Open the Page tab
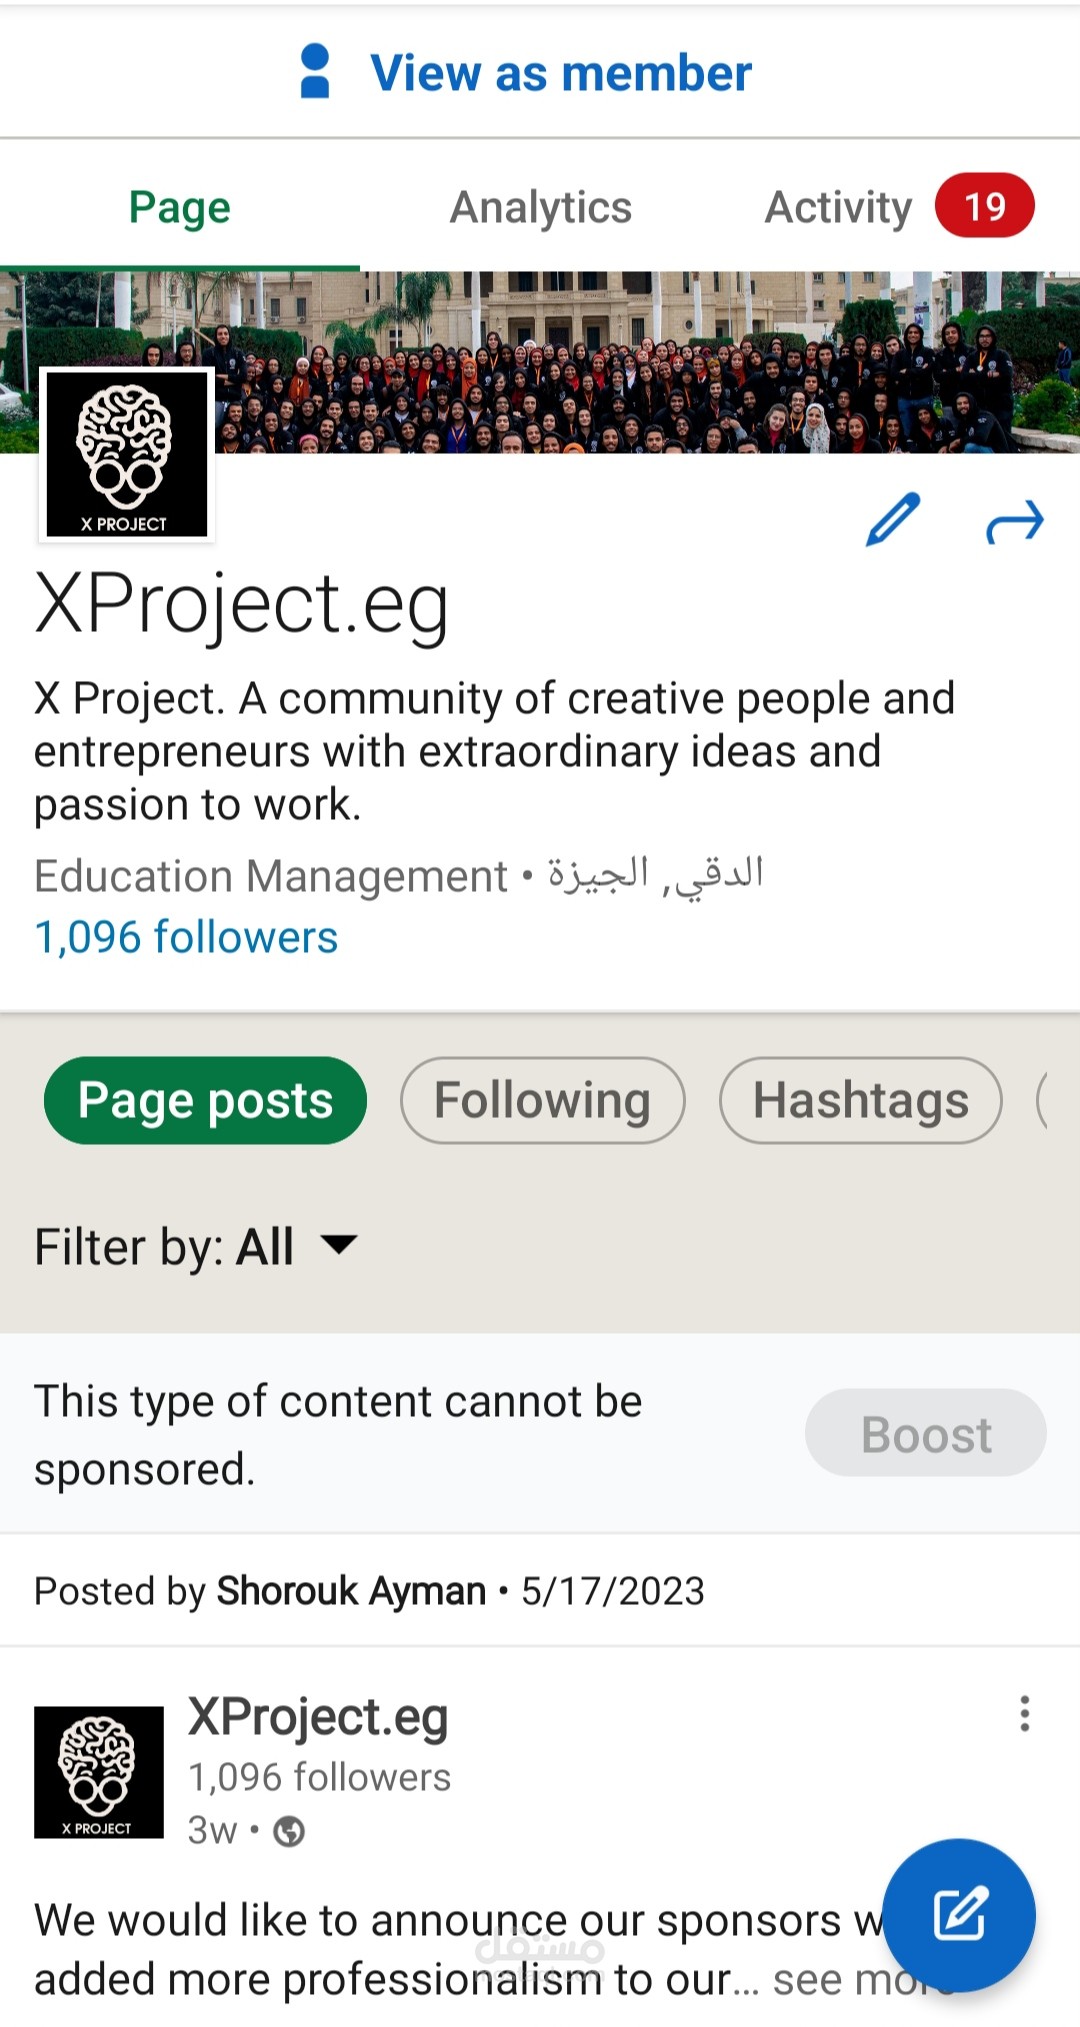 (180, 207)
